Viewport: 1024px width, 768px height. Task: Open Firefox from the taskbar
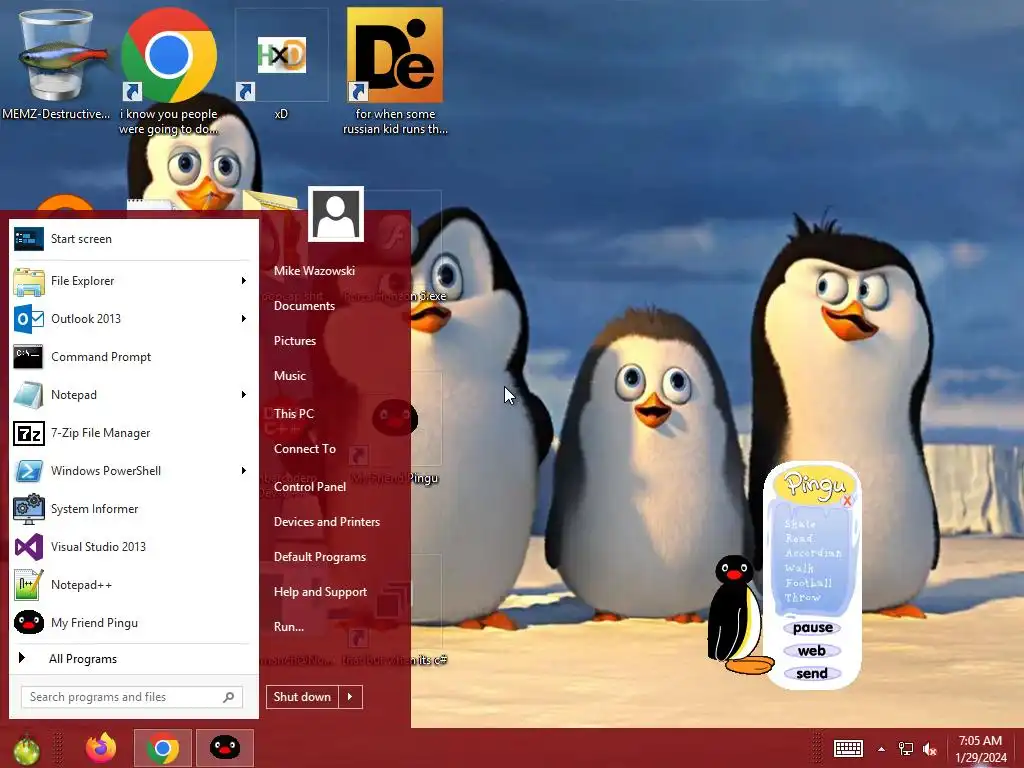(101, 748)
